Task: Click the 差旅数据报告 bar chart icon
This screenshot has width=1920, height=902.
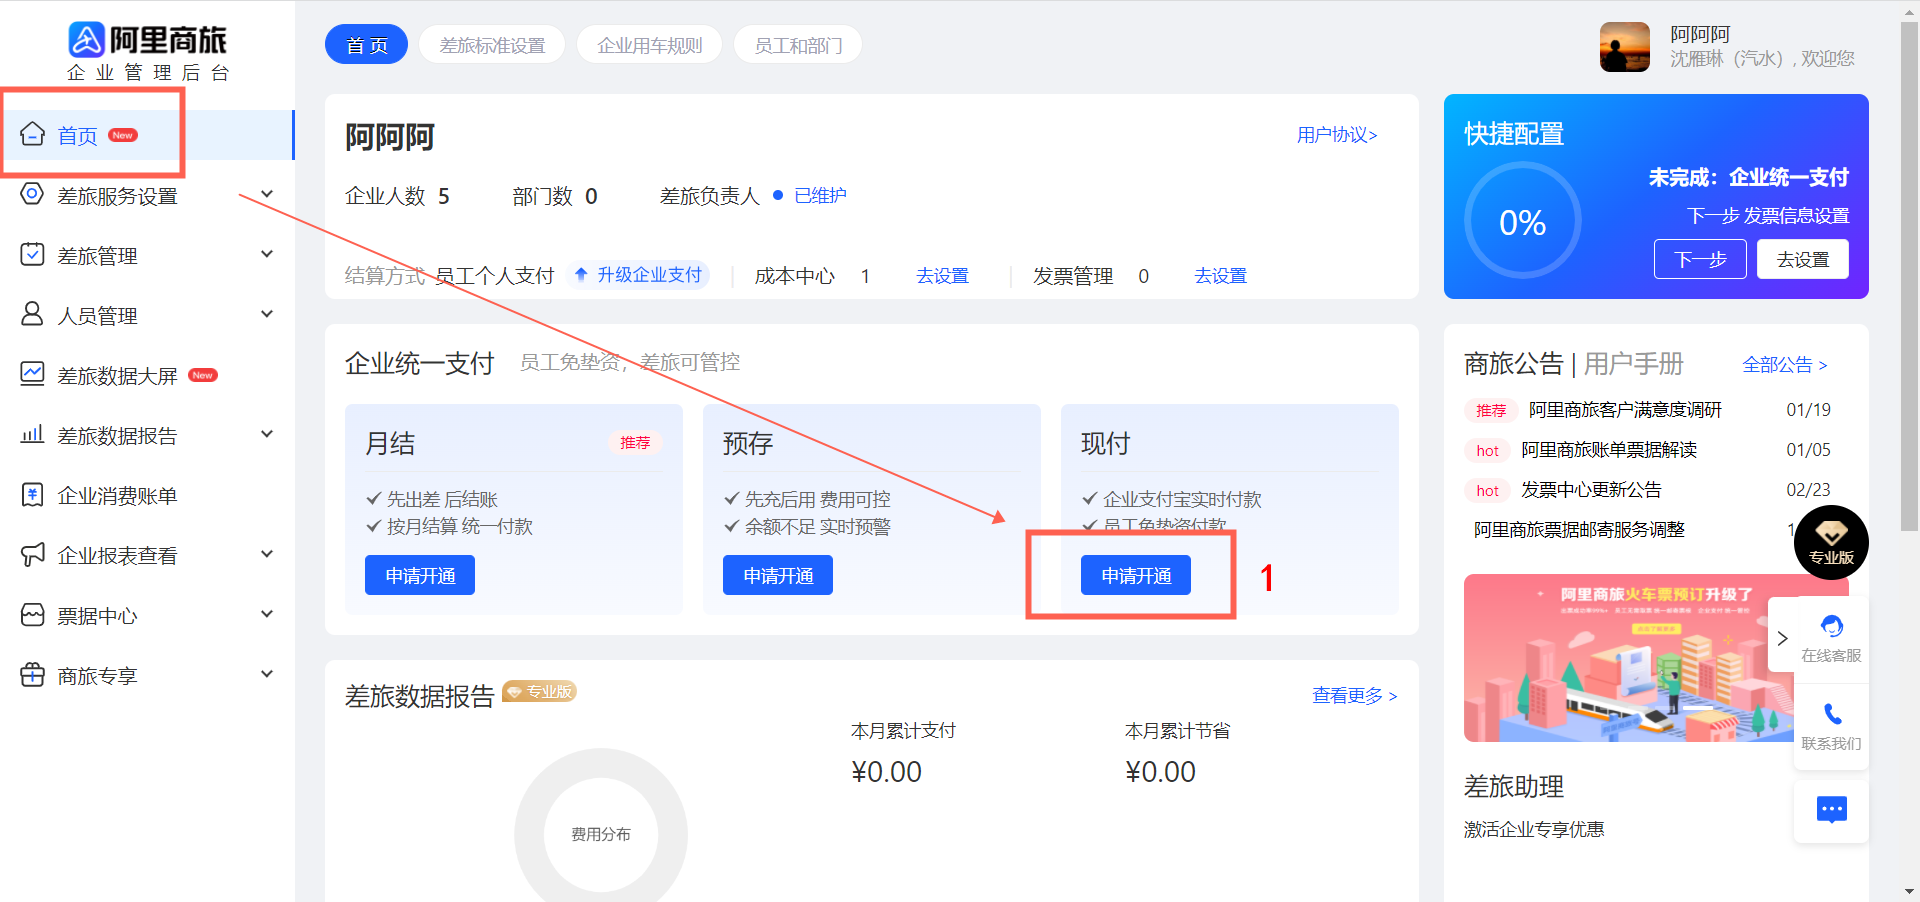Action: click(32, 434)
